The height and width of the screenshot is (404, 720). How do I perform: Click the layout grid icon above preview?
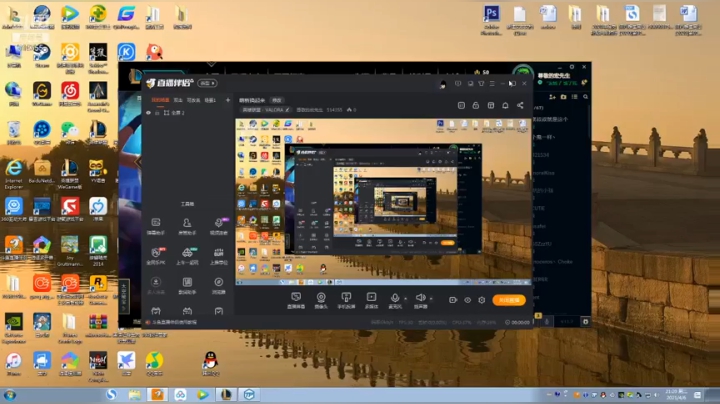coord(490,106)
